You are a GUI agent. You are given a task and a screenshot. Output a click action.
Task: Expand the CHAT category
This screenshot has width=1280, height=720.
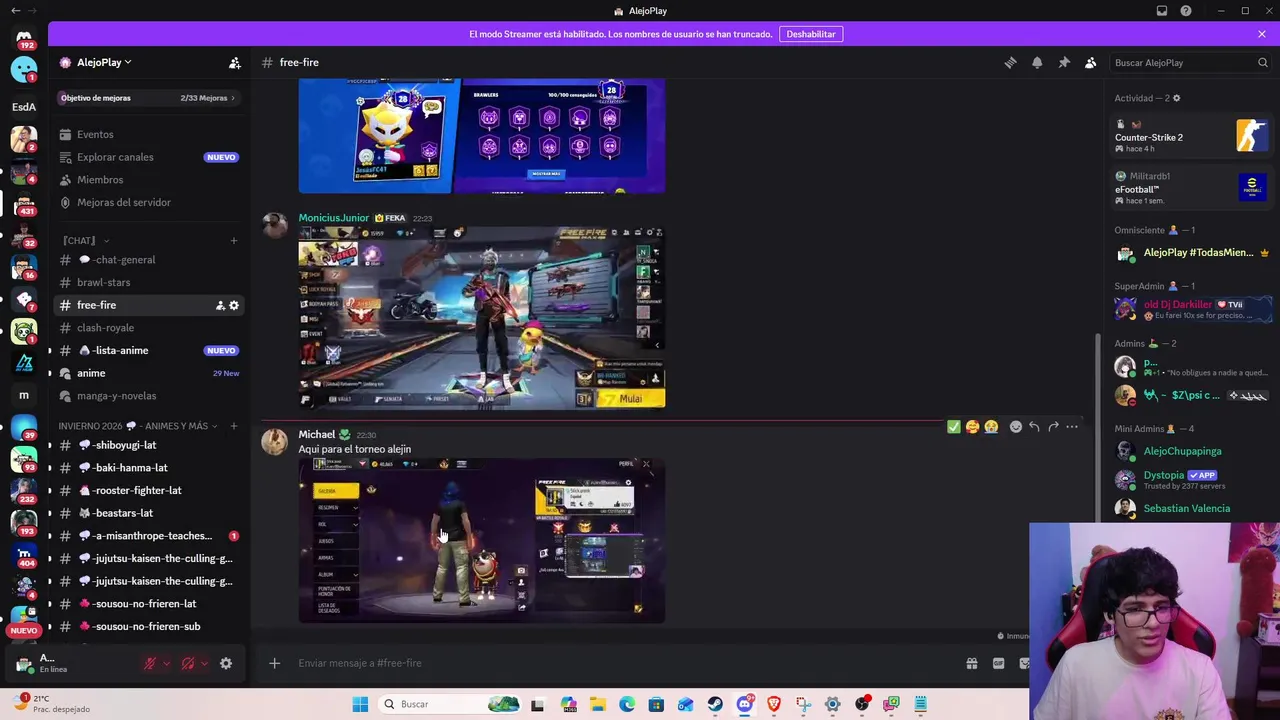pyautogui.click(x=85, y=240)
